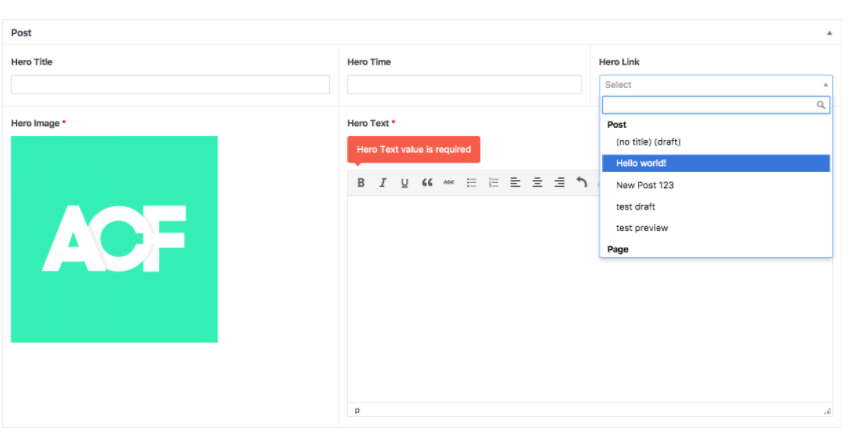
Task: Align text right
Action: coord(560,182)
